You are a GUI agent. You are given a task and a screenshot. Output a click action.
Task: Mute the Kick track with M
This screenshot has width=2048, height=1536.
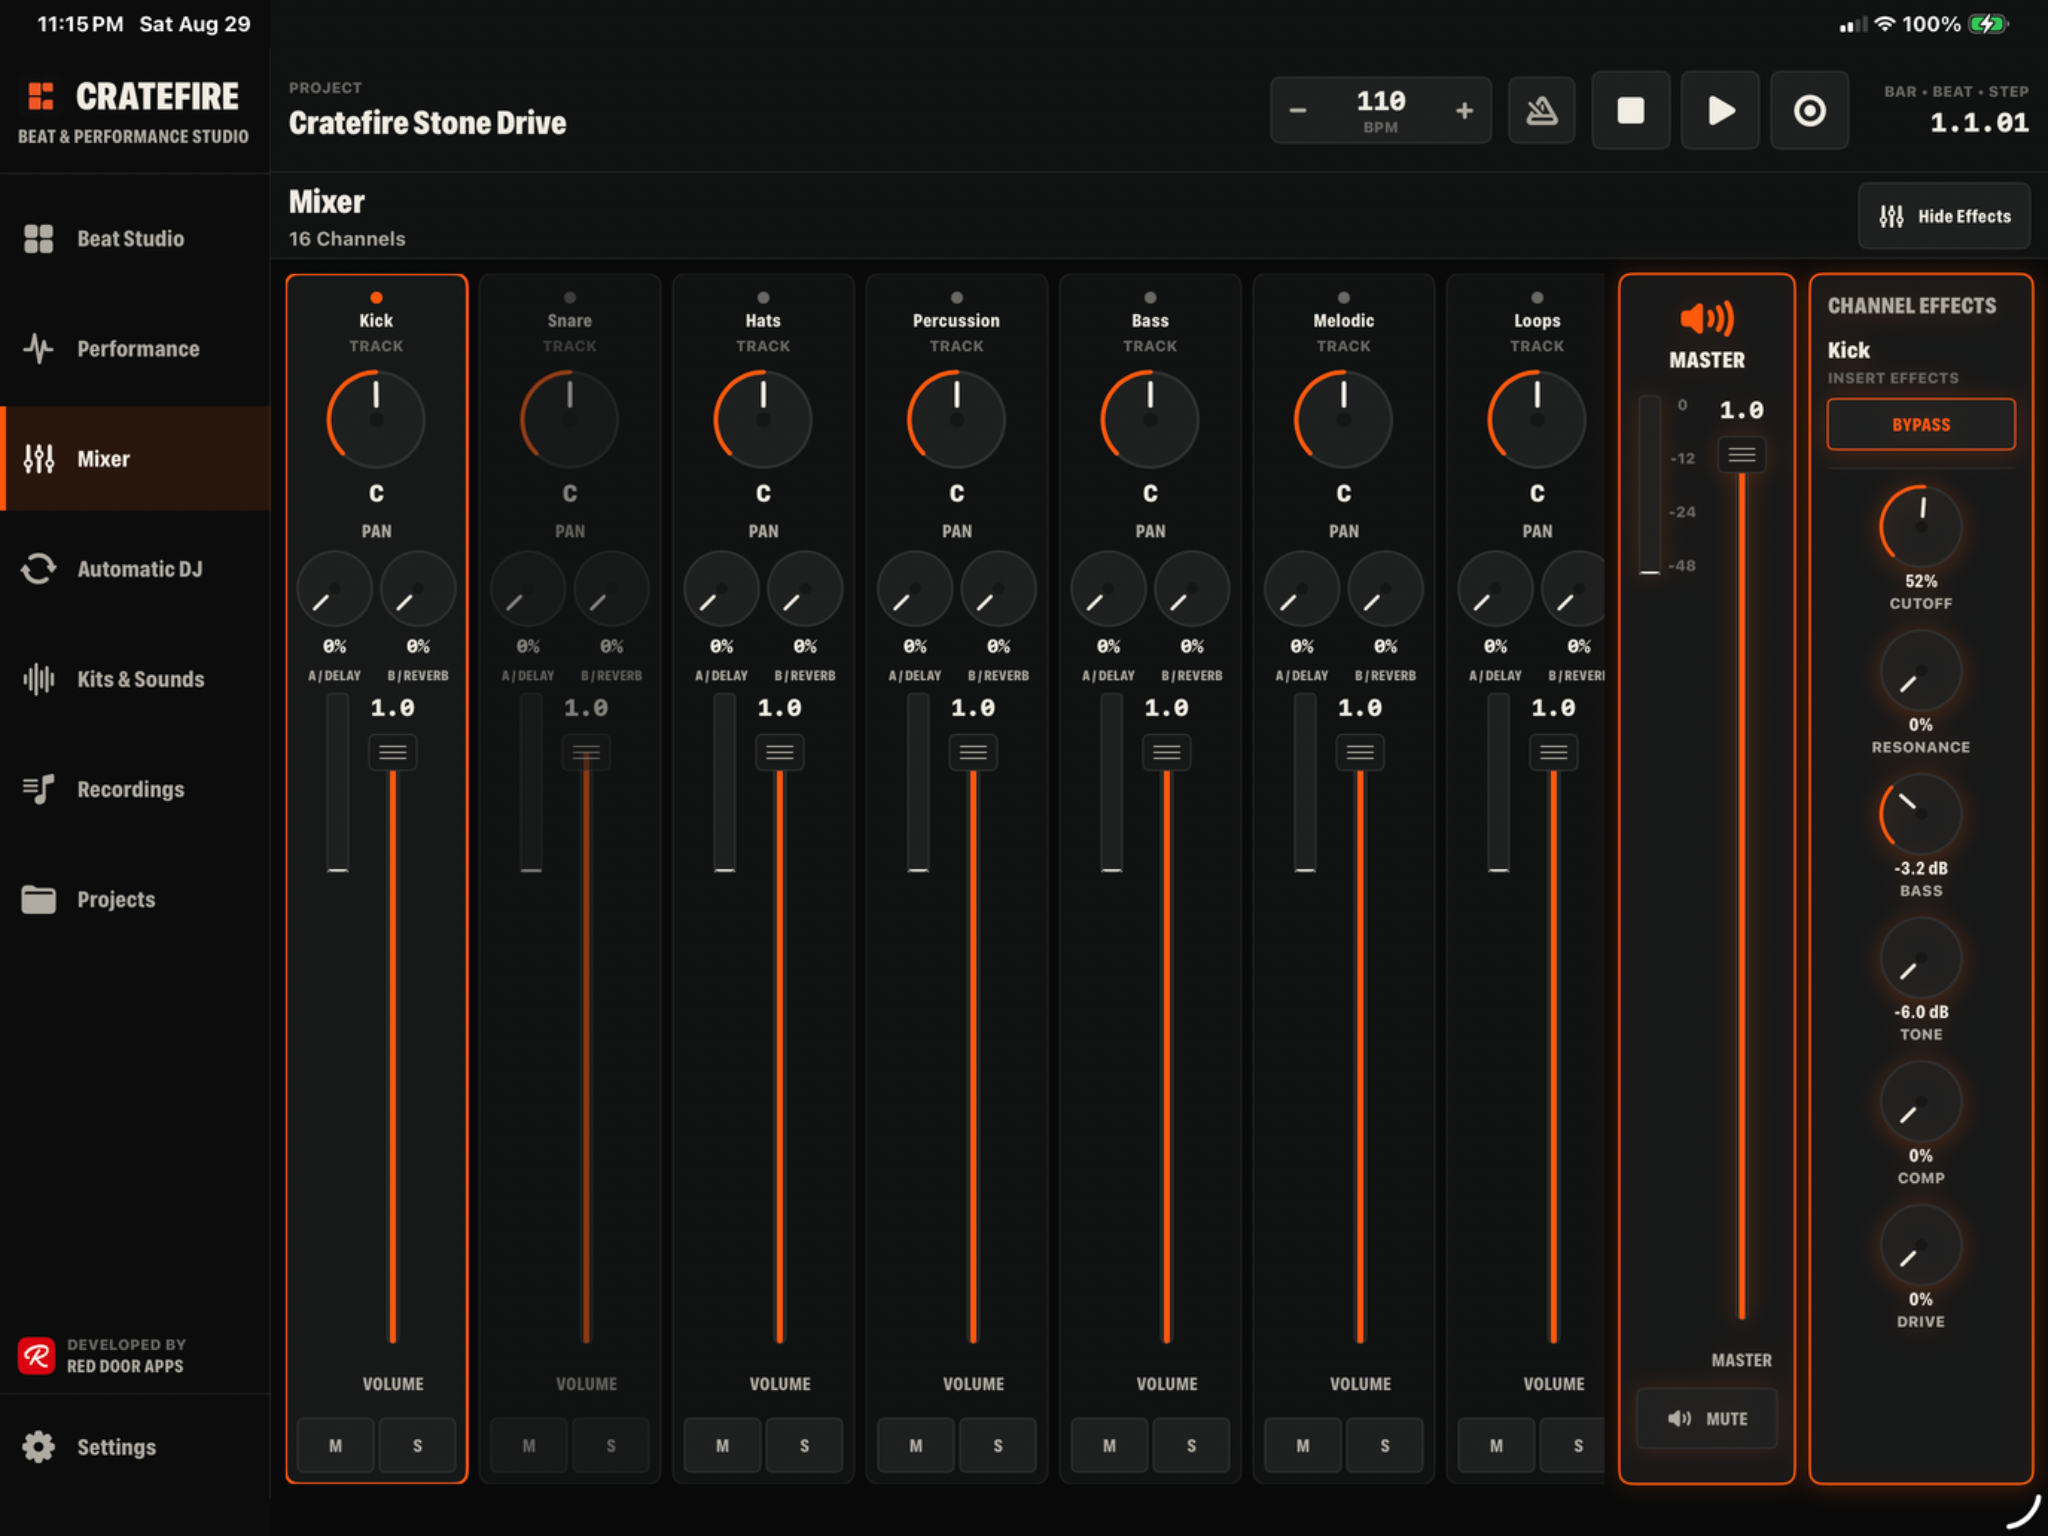point(336,1445)
